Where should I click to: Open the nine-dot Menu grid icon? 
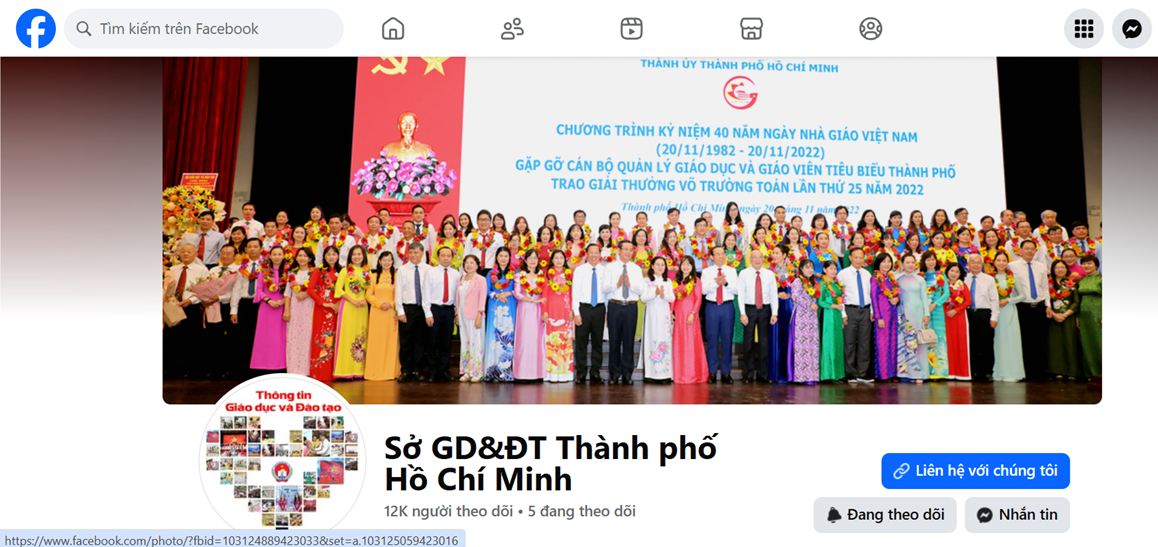(x=1083, y=29)
